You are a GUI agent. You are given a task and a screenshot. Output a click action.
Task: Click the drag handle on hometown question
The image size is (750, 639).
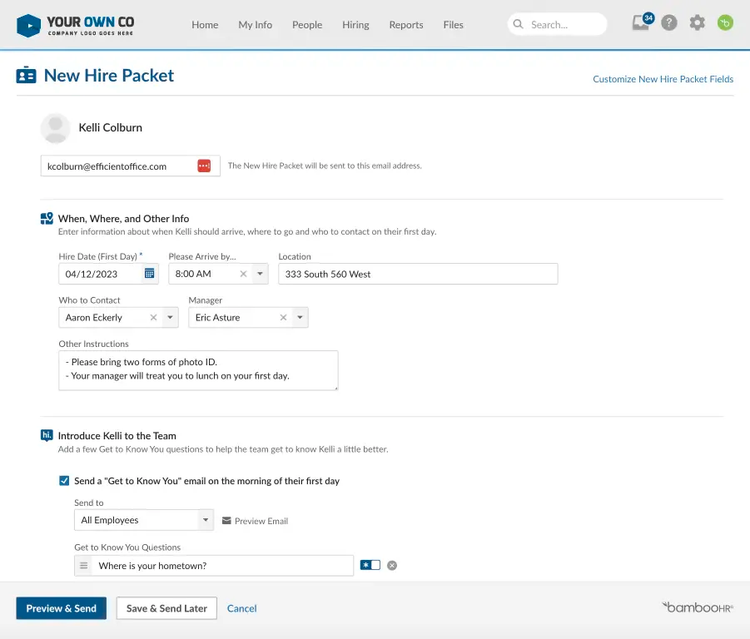(84, 565)
